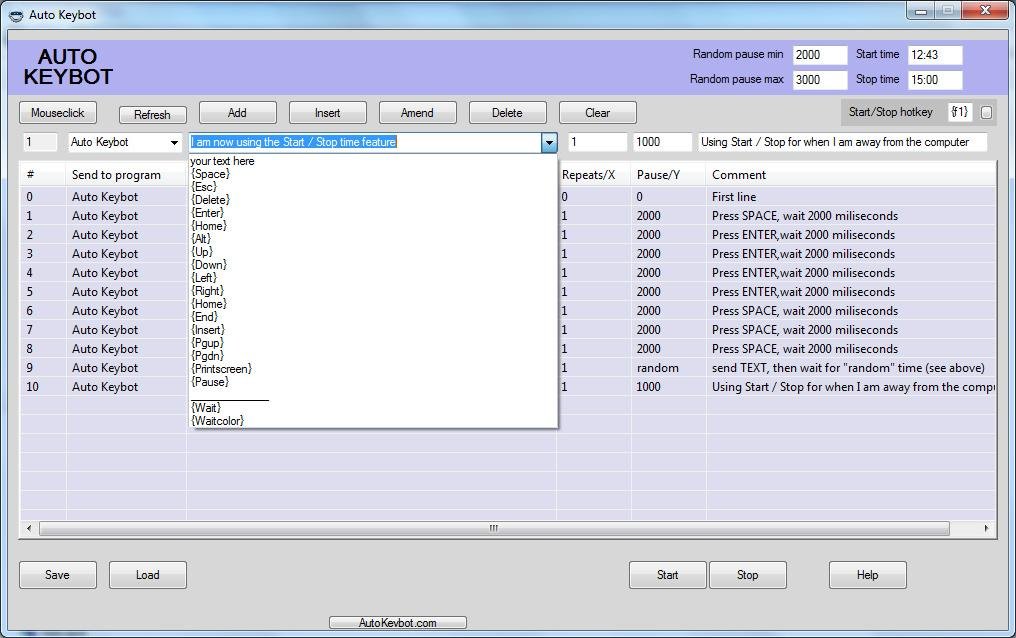Select {Insert} in the key list

pos(208,329)
